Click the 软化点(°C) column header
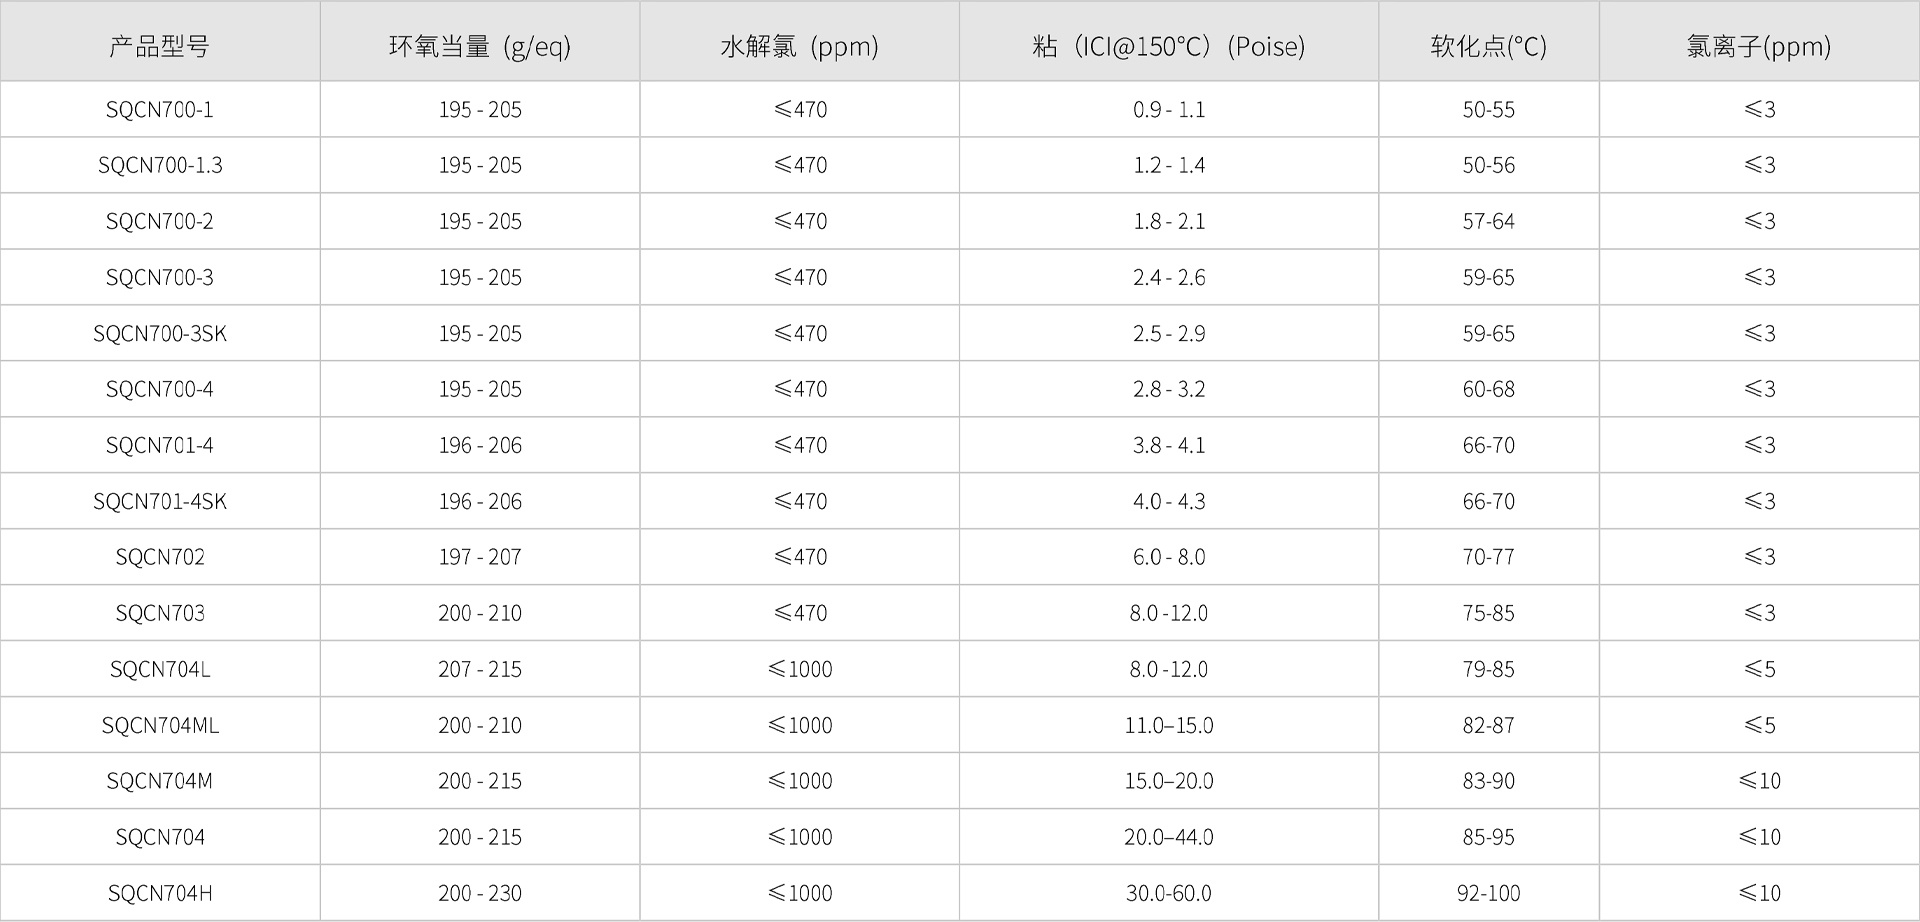Viewport: 1920px width, 922px height. click(x=1488, y=46)
